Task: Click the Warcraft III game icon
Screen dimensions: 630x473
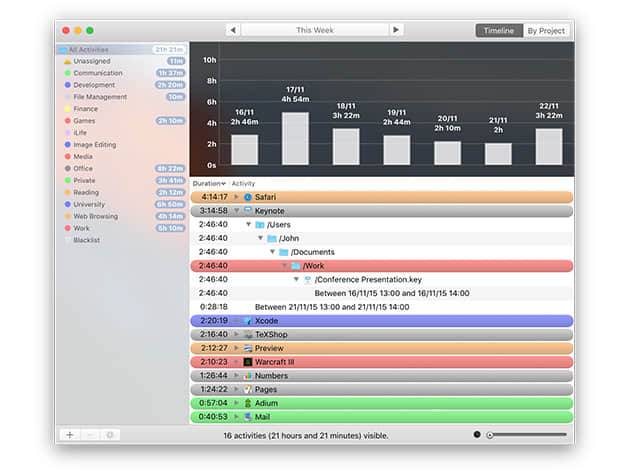Action: point(248,362)
